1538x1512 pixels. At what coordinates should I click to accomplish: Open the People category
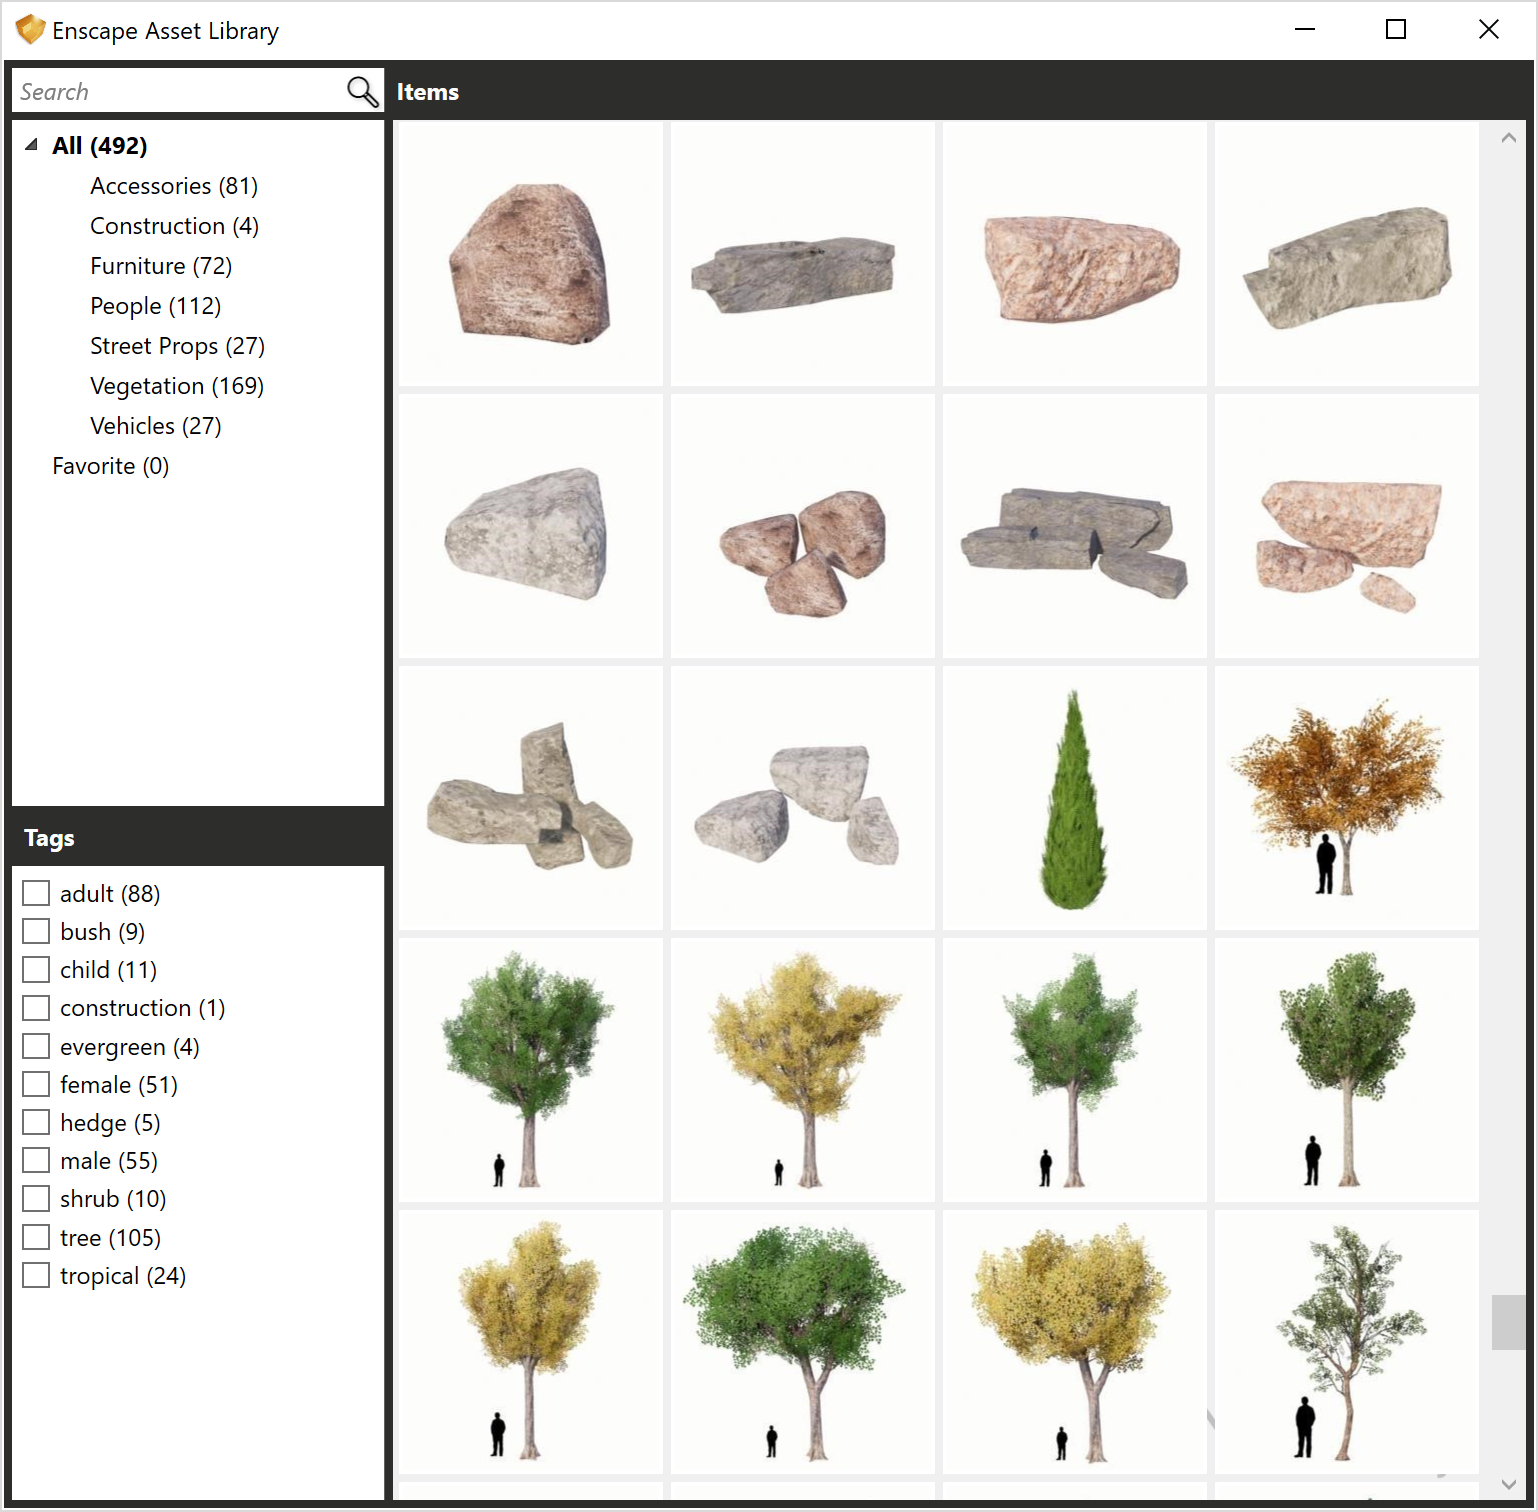pos(155,305)
